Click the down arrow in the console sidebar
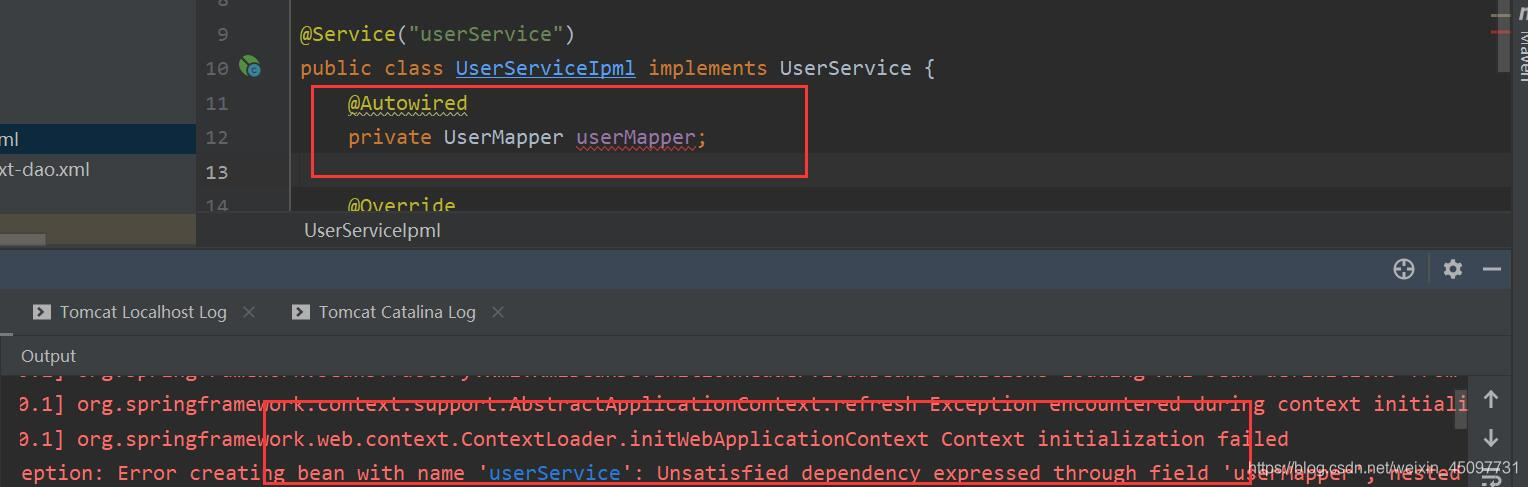The width and height of the screenshot is (1528, 487). click(1491, 438)
